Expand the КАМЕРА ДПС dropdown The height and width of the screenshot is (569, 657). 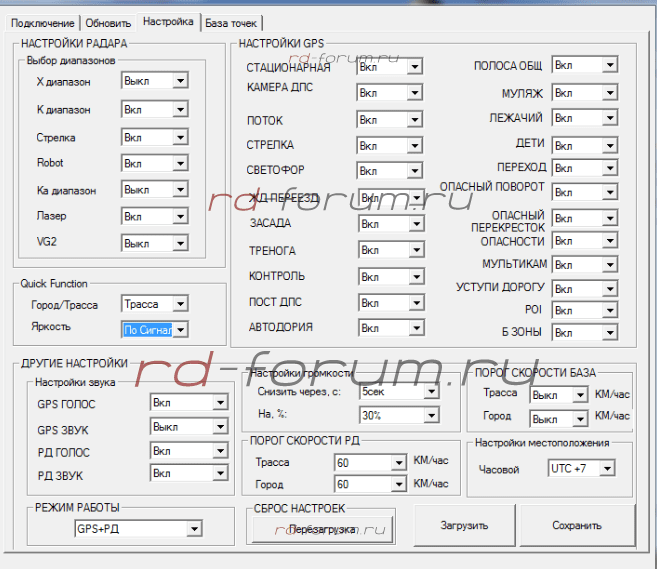[390, 93]
